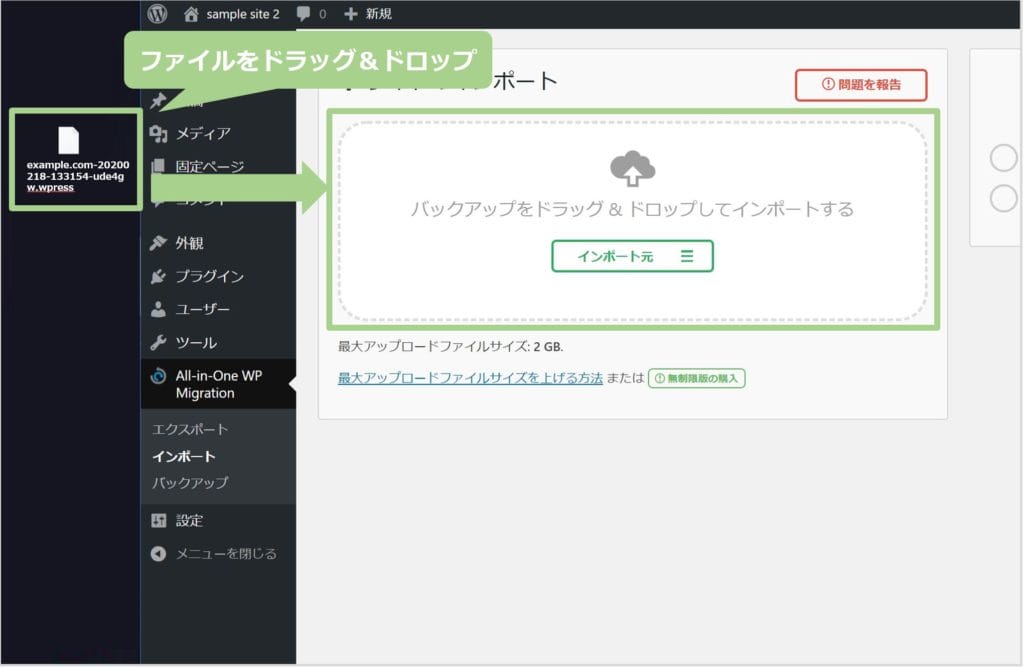Open the comments bubble icon
This screenshot has height=668, width=1024.
point(304,14)
